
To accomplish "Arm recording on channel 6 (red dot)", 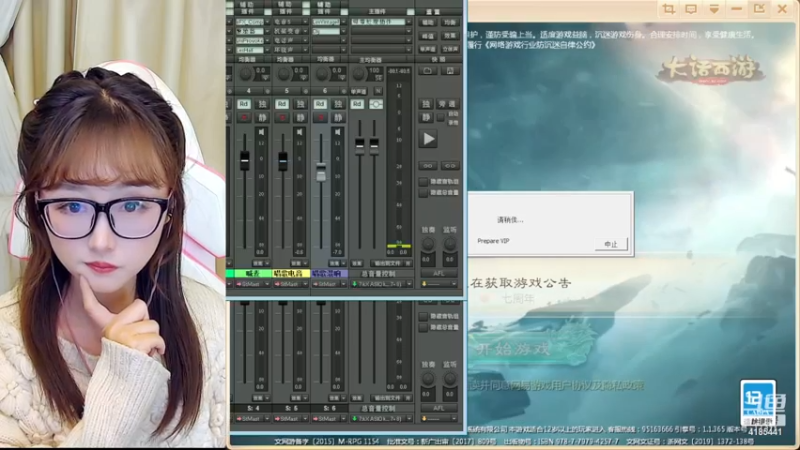I will click(320, 118).
